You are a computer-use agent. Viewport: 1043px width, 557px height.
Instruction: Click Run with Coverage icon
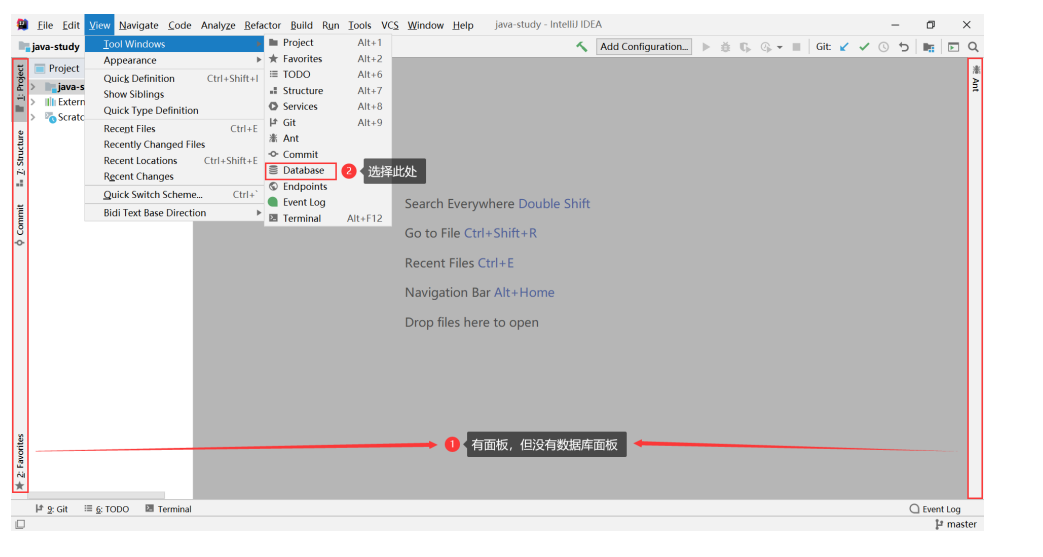(745, 47)
